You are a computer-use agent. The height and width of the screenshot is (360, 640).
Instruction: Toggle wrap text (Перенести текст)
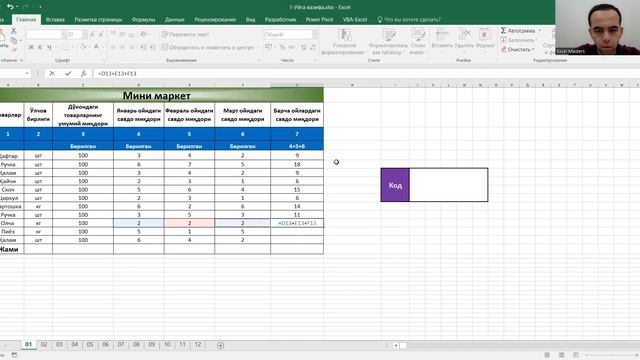185,35
